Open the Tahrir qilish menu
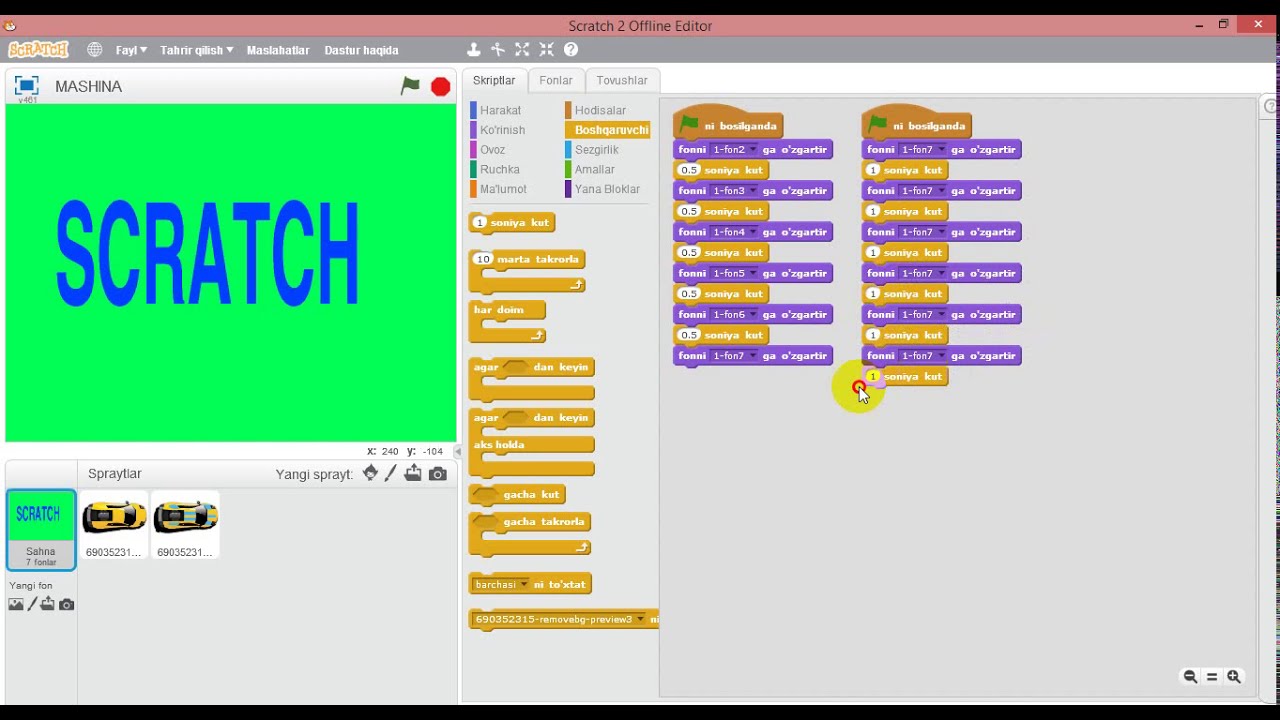This screenshot has width=1280, height=720. [x=197, y=50]
